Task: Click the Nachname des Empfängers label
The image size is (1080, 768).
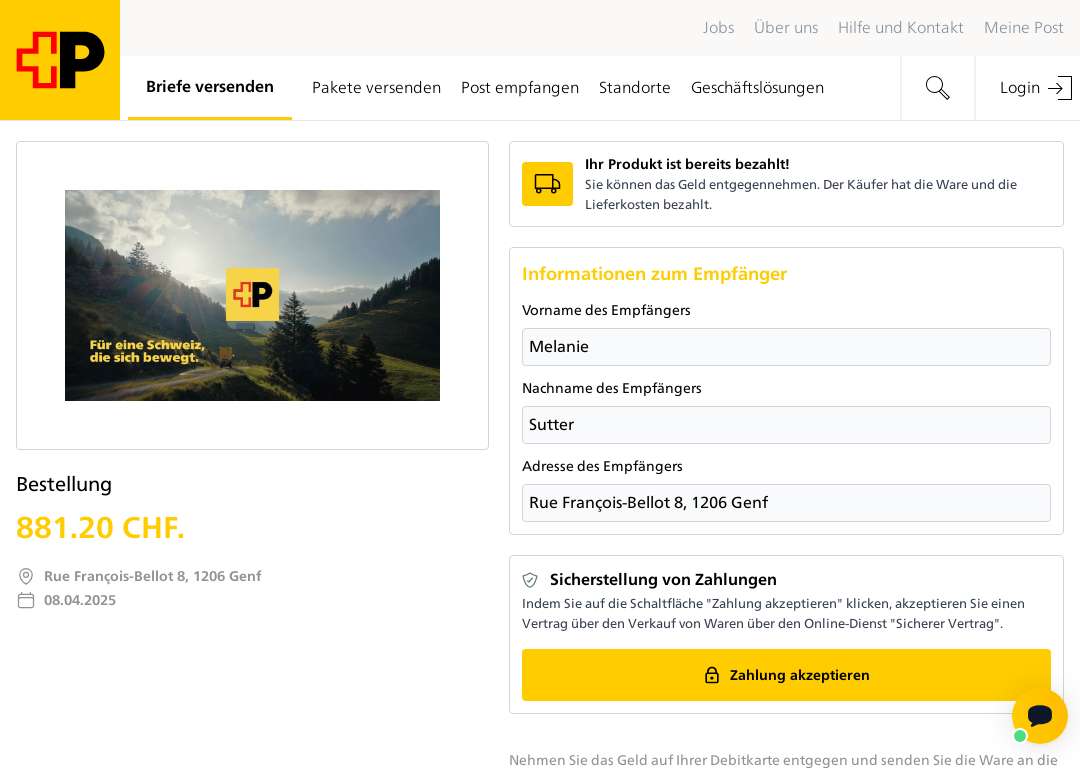Action: [612, 388]
